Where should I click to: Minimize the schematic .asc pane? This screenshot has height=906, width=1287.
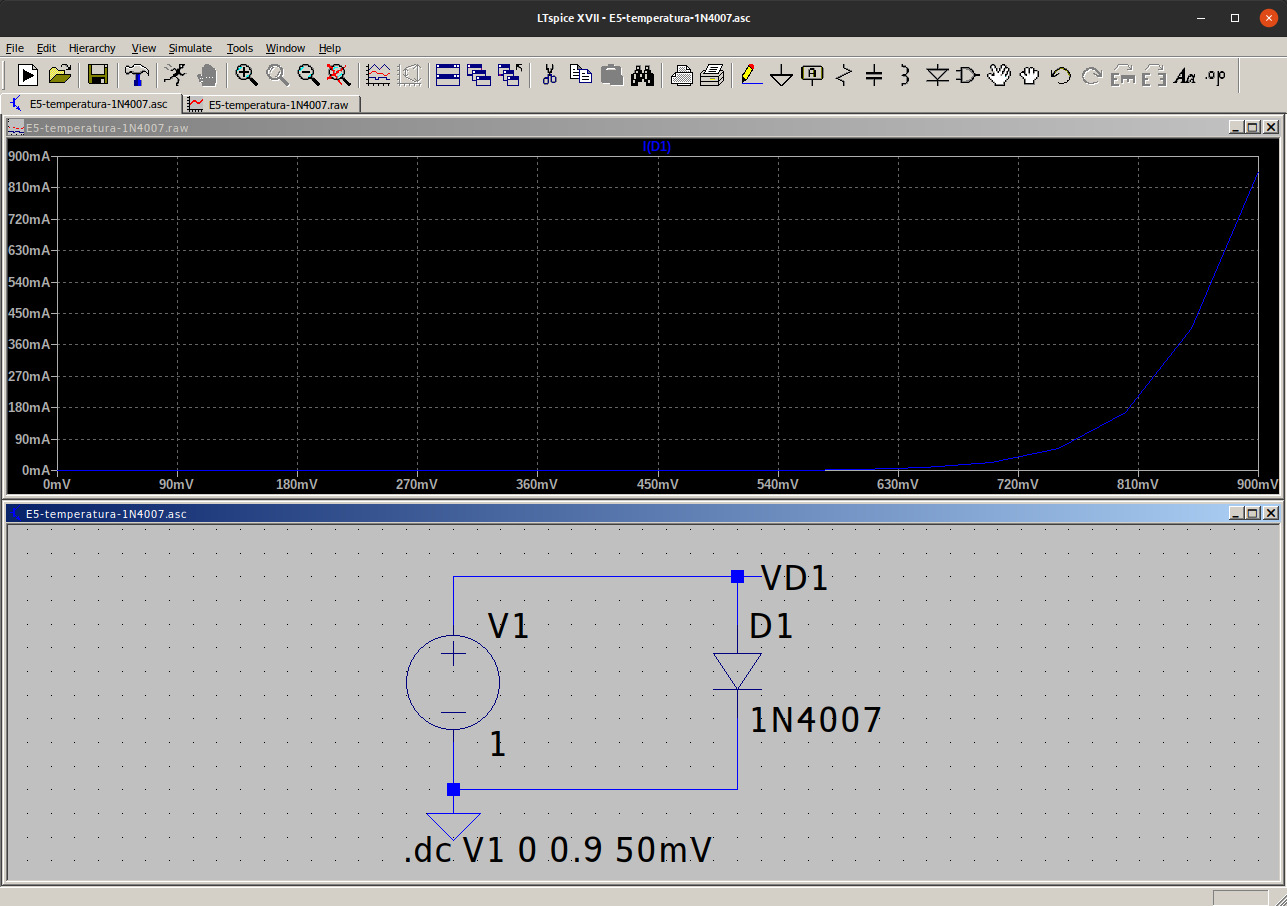(1236, 513)
